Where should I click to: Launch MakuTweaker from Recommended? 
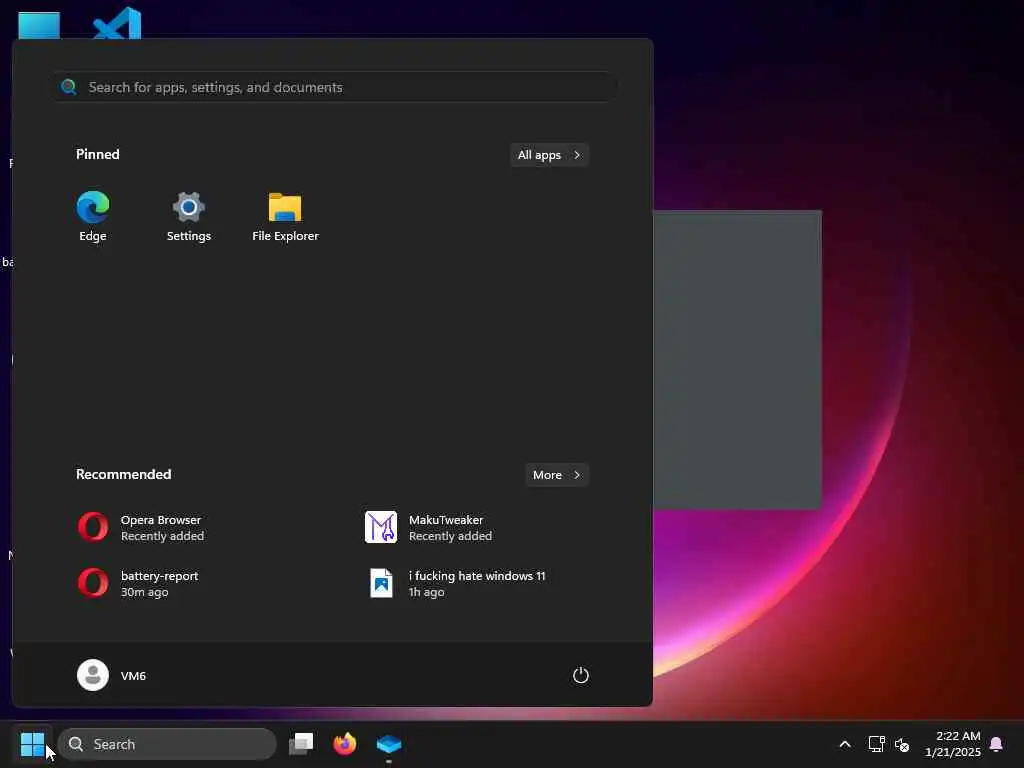428,528
